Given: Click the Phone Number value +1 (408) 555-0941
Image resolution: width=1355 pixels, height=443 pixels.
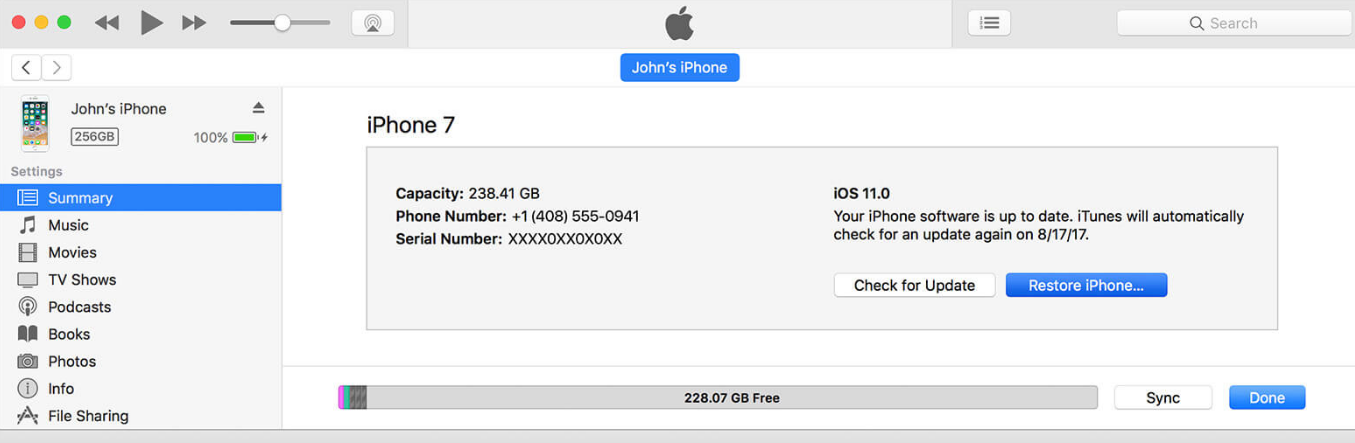Looking at the screenshot, I should pyautogui.click(x=575, y=216).
